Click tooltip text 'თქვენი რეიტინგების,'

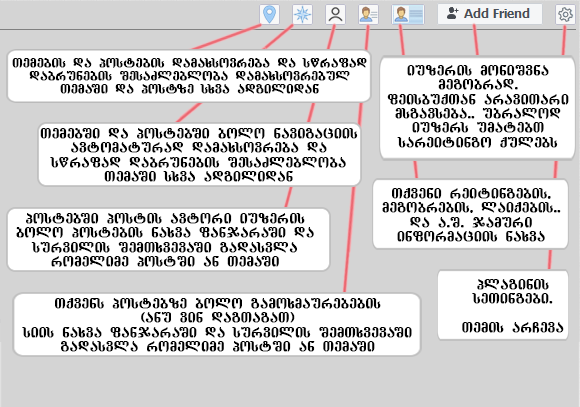tap(471, 193)
